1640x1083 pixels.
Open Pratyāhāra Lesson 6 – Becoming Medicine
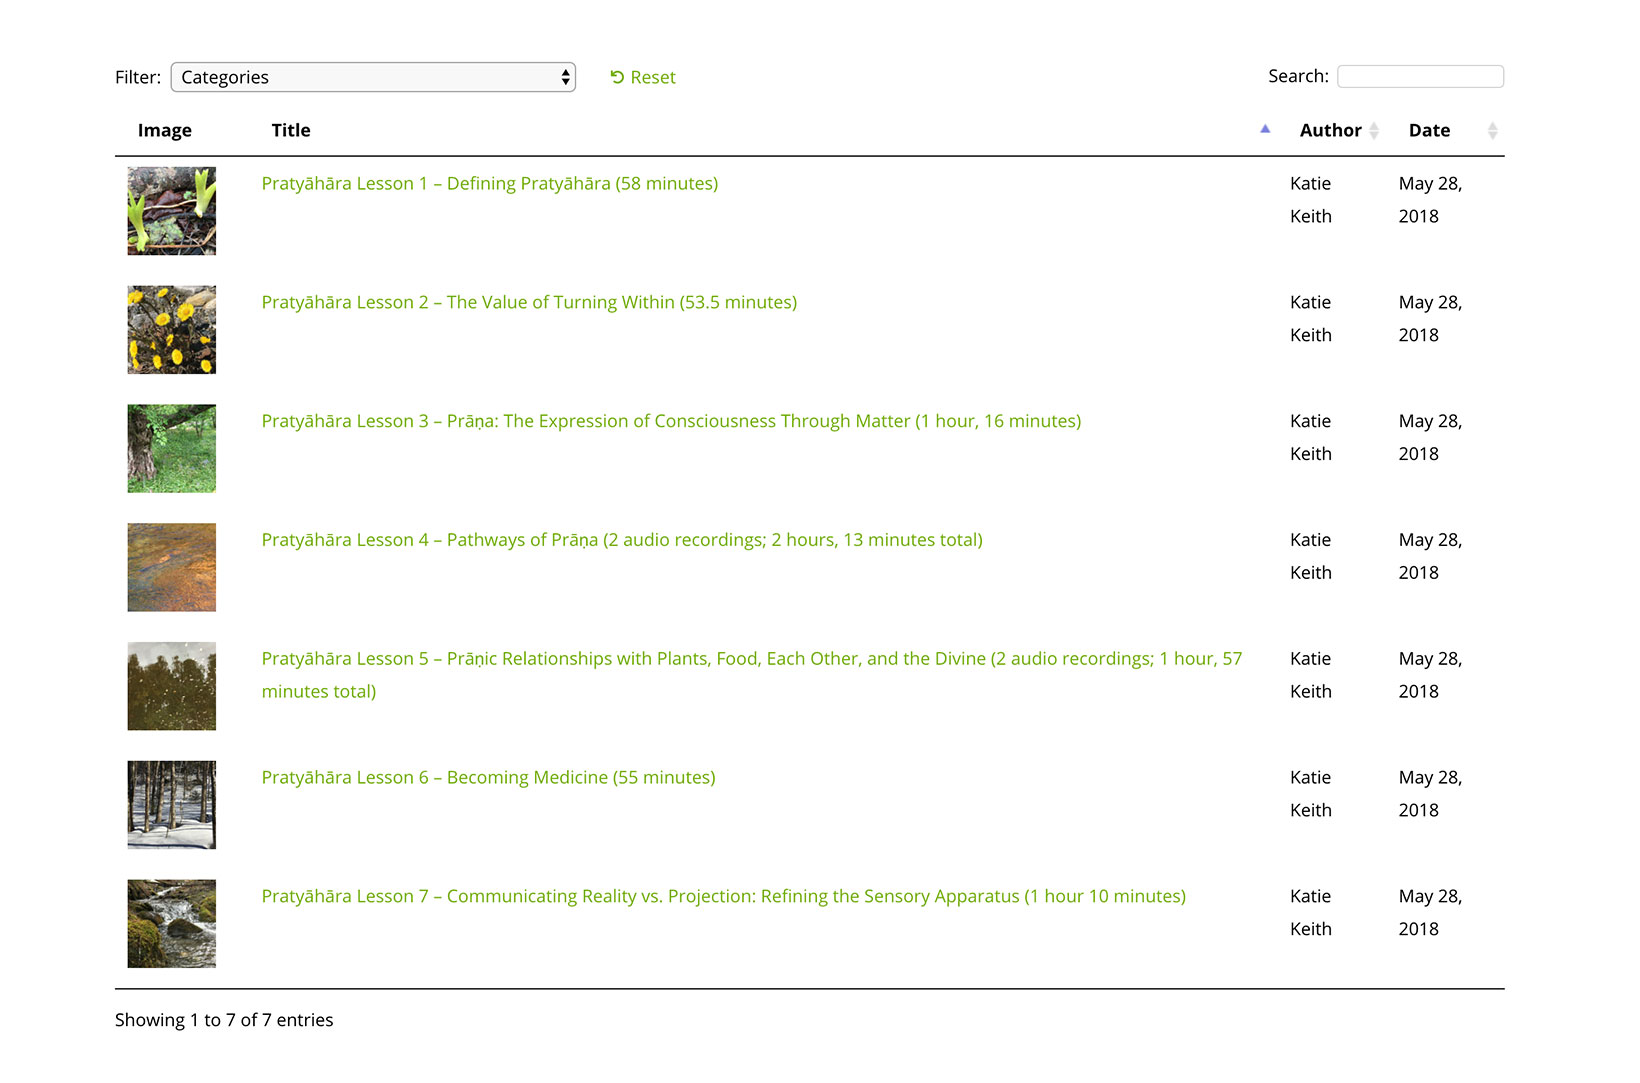coord(488,777)
